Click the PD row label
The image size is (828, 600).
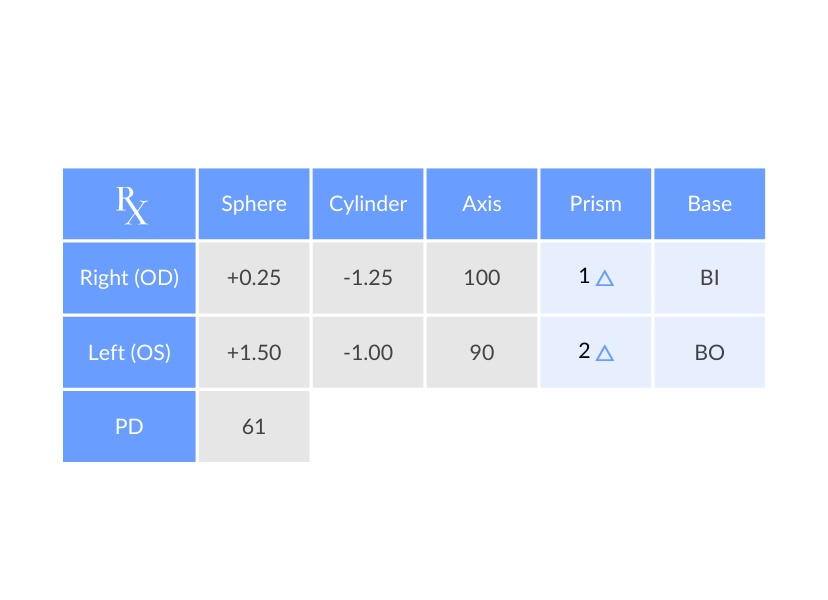(129, 427)
